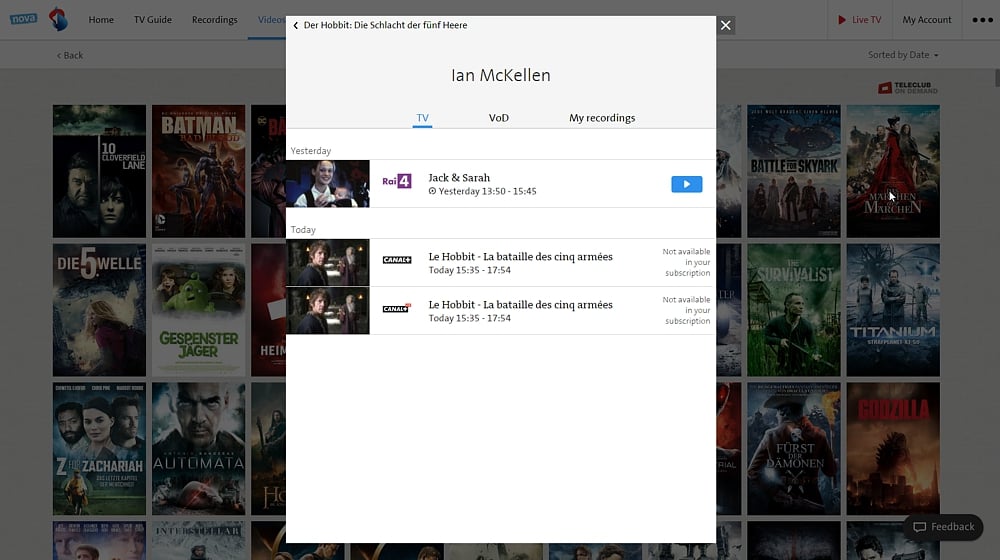
Task: Open Home in navigation bar
Action: pos(101,20)
